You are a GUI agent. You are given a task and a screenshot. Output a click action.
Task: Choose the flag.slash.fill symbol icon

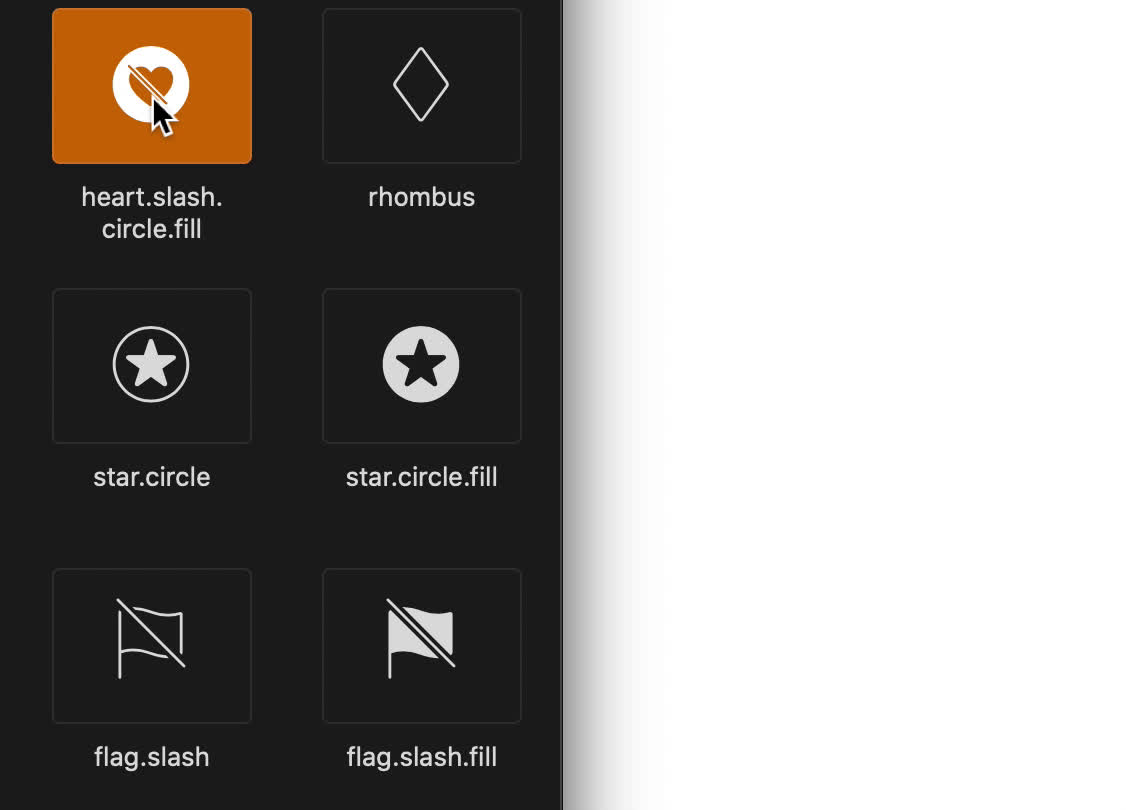(421, 638)
